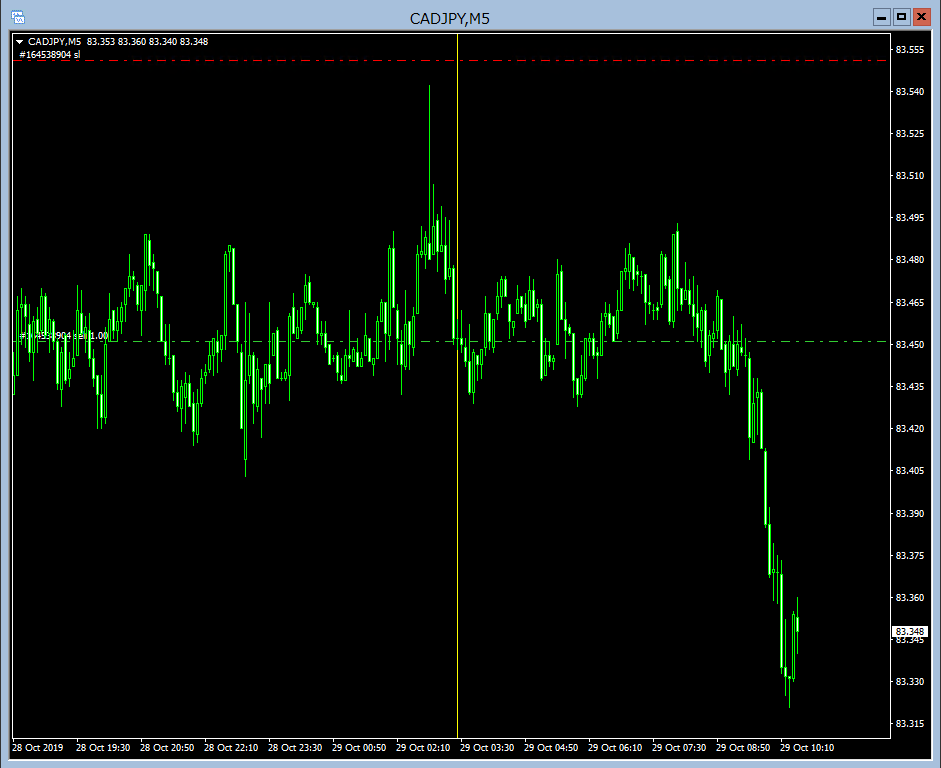Viewport: 941px width, 768px height.
Task: Click the 83.510 price scale label
Action: click(x=910, y=176)
